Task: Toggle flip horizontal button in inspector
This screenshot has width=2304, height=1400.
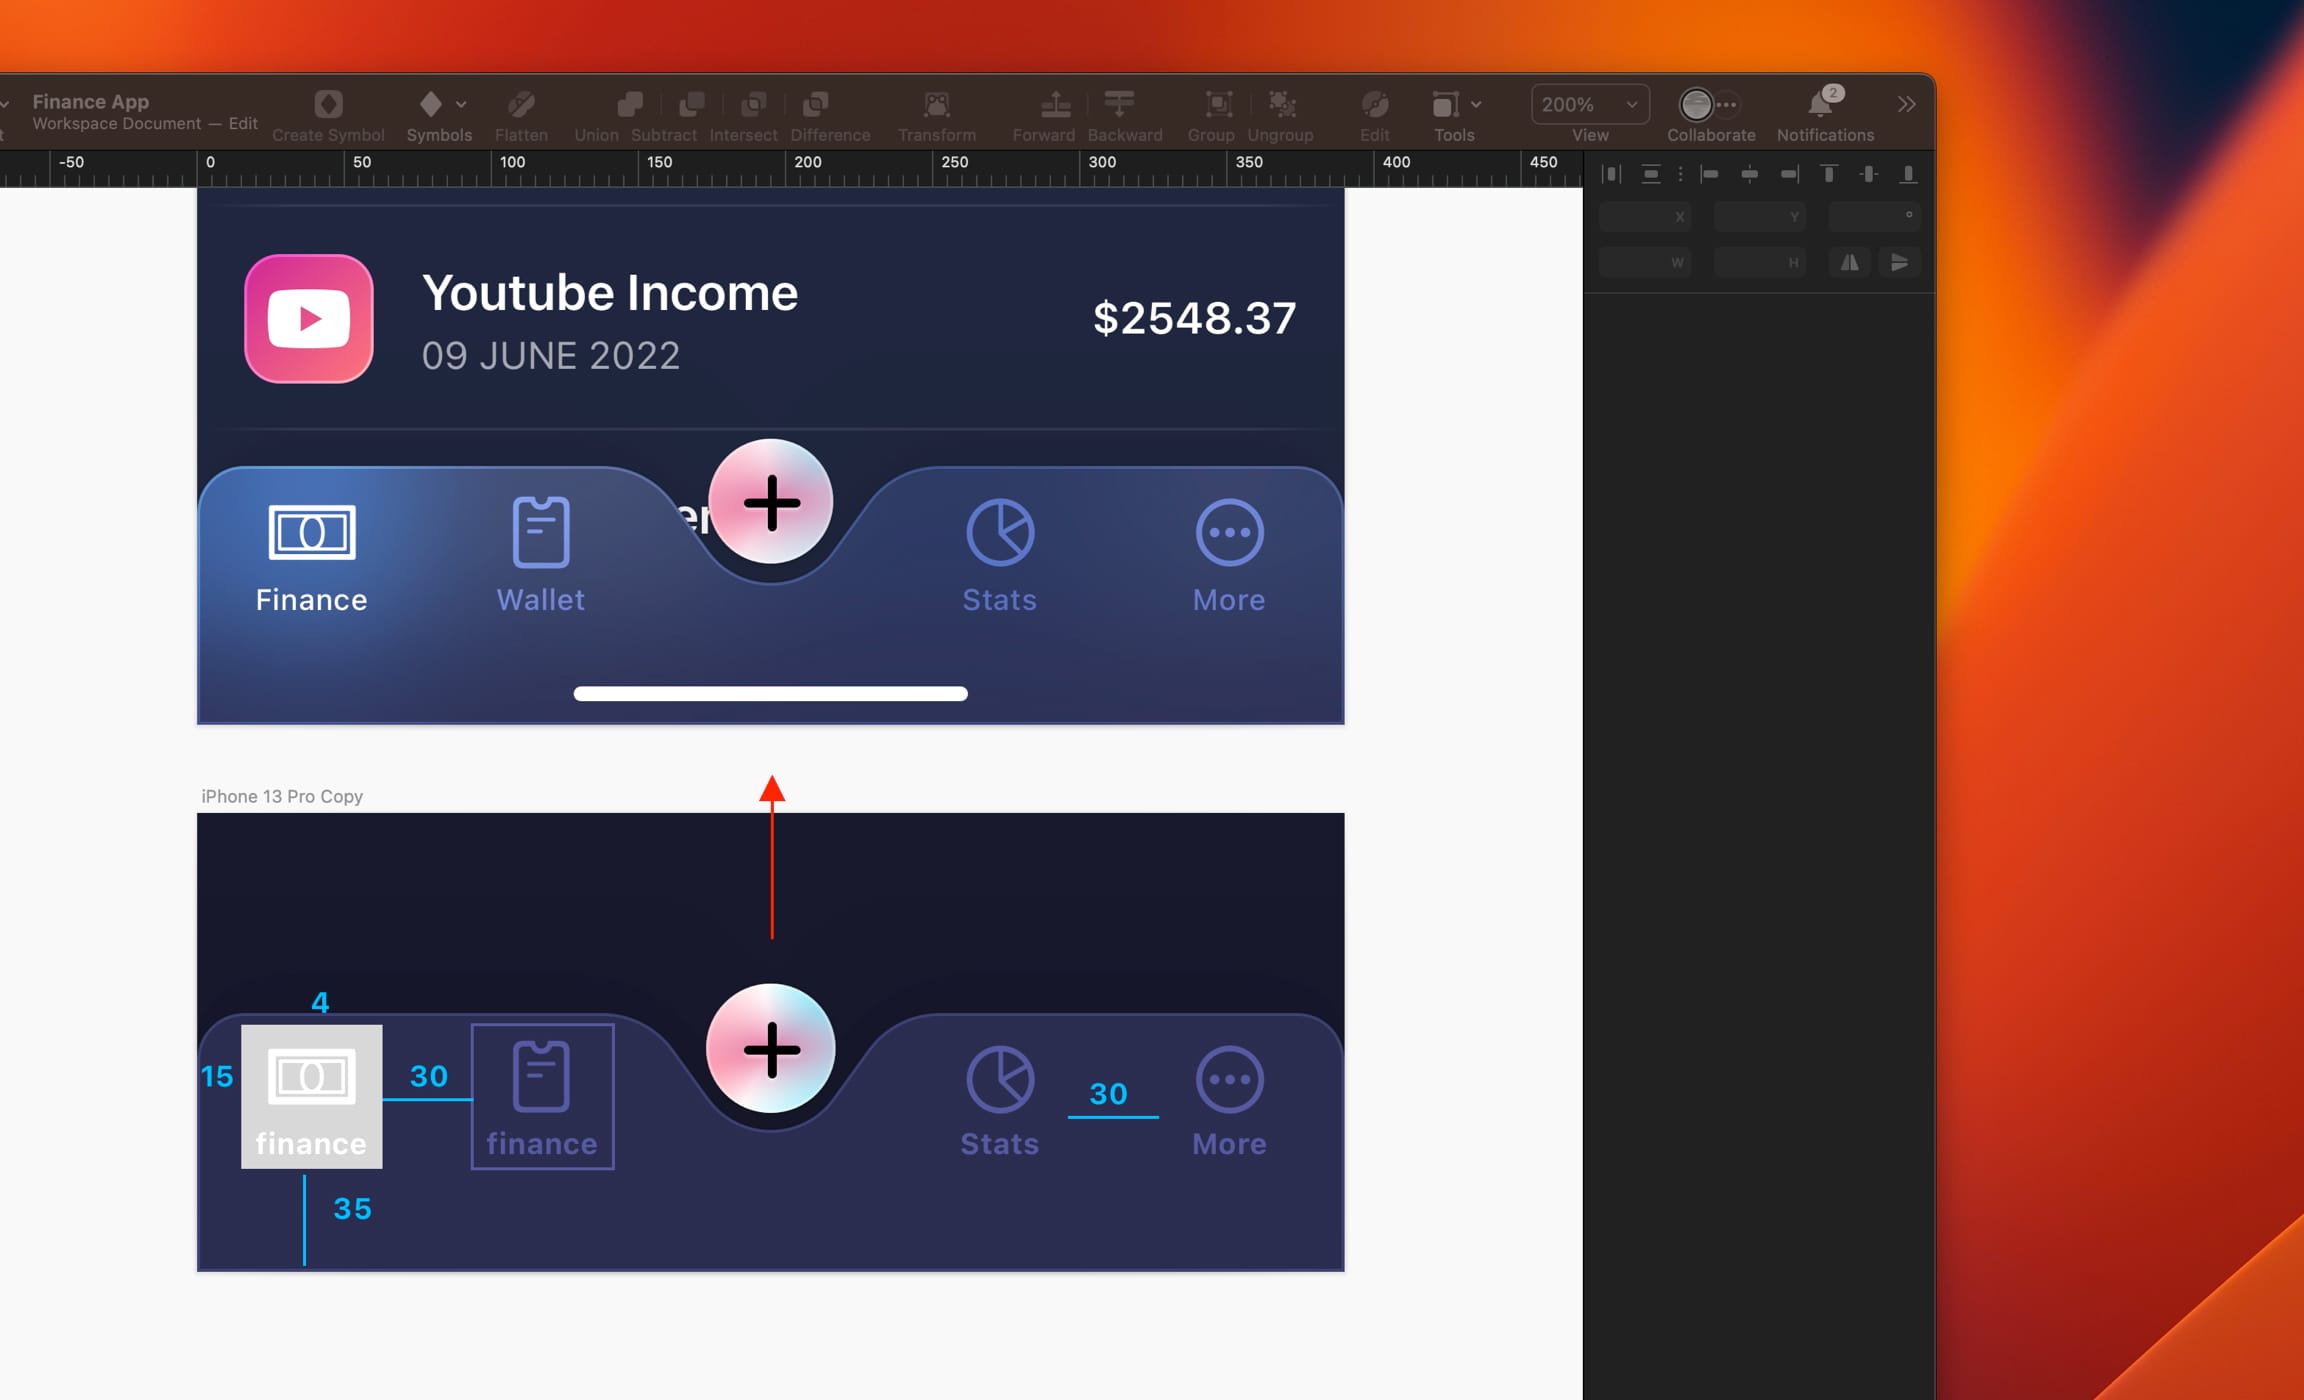Action: click(1850, 263)
